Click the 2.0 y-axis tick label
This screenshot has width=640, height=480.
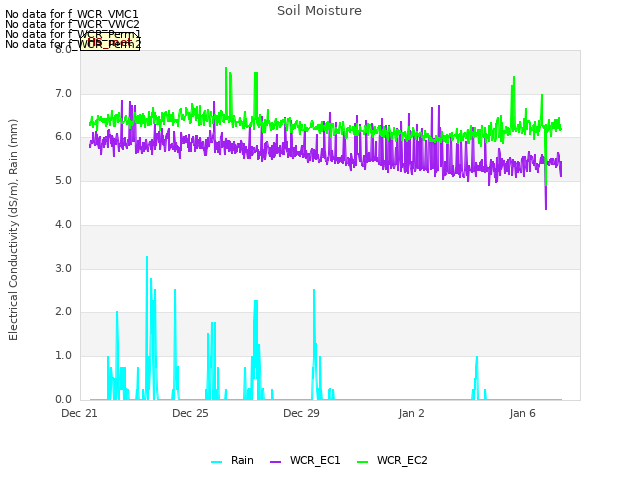(x=63, y=312)
